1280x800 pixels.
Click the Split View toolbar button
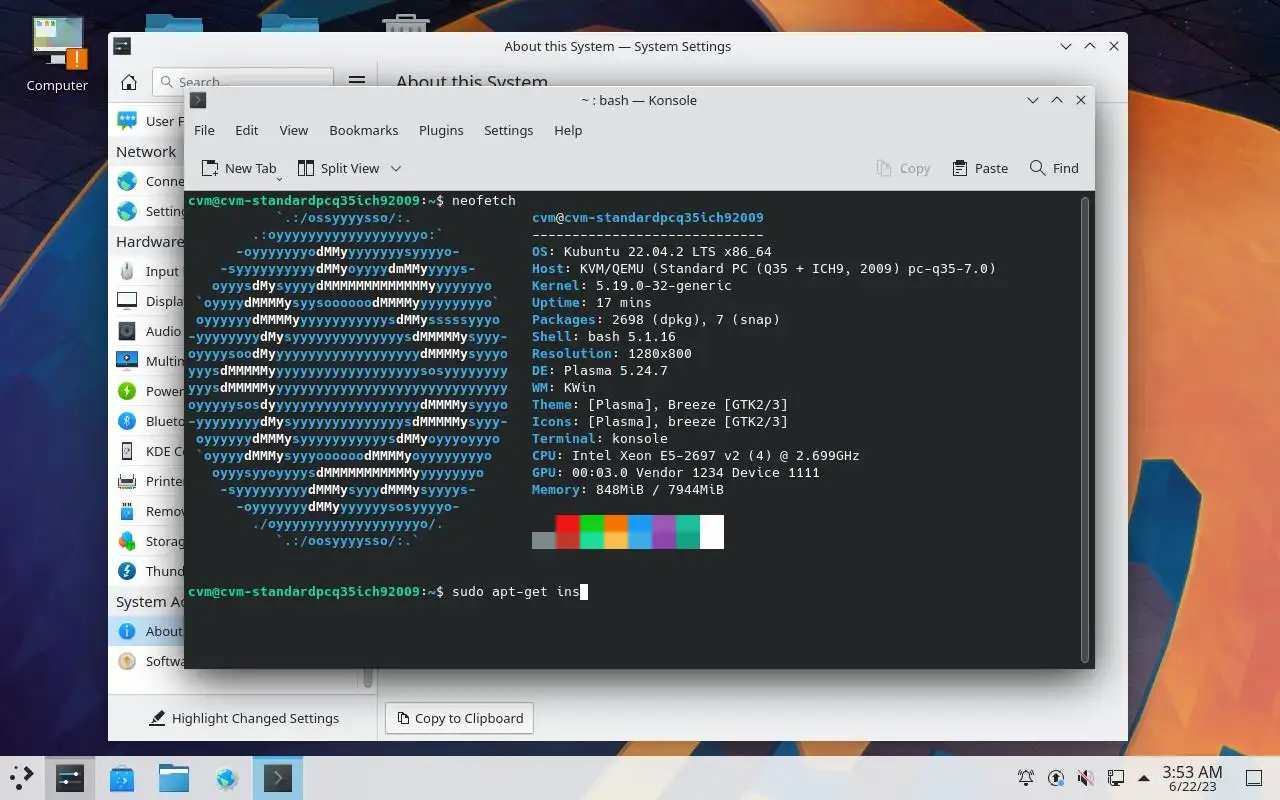[338, 168]
